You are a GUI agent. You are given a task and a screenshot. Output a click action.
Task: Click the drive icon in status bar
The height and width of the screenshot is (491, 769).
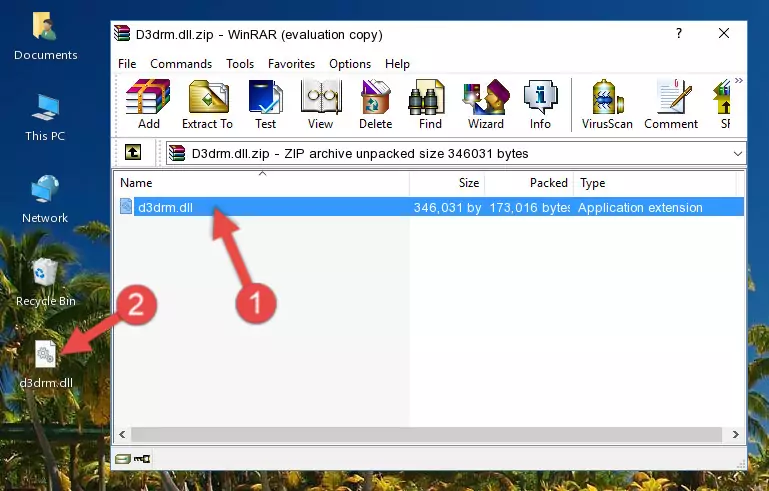[x=123, y=459]
